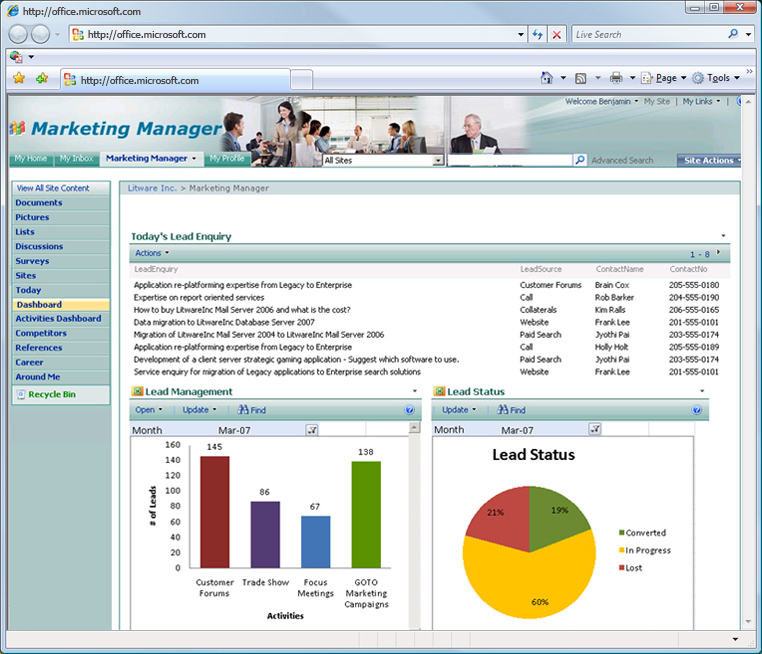Click the Home icon in the command bar
The width and height of the screenshot is (762, 654).
pyautogui.click(x=546, y=78)
